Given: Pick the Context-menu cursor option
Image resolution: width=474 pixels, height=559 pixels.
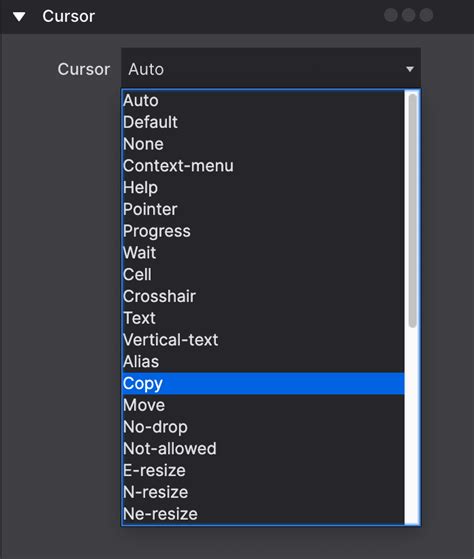Looking at the screenshot, I should [x=263, y=166].
